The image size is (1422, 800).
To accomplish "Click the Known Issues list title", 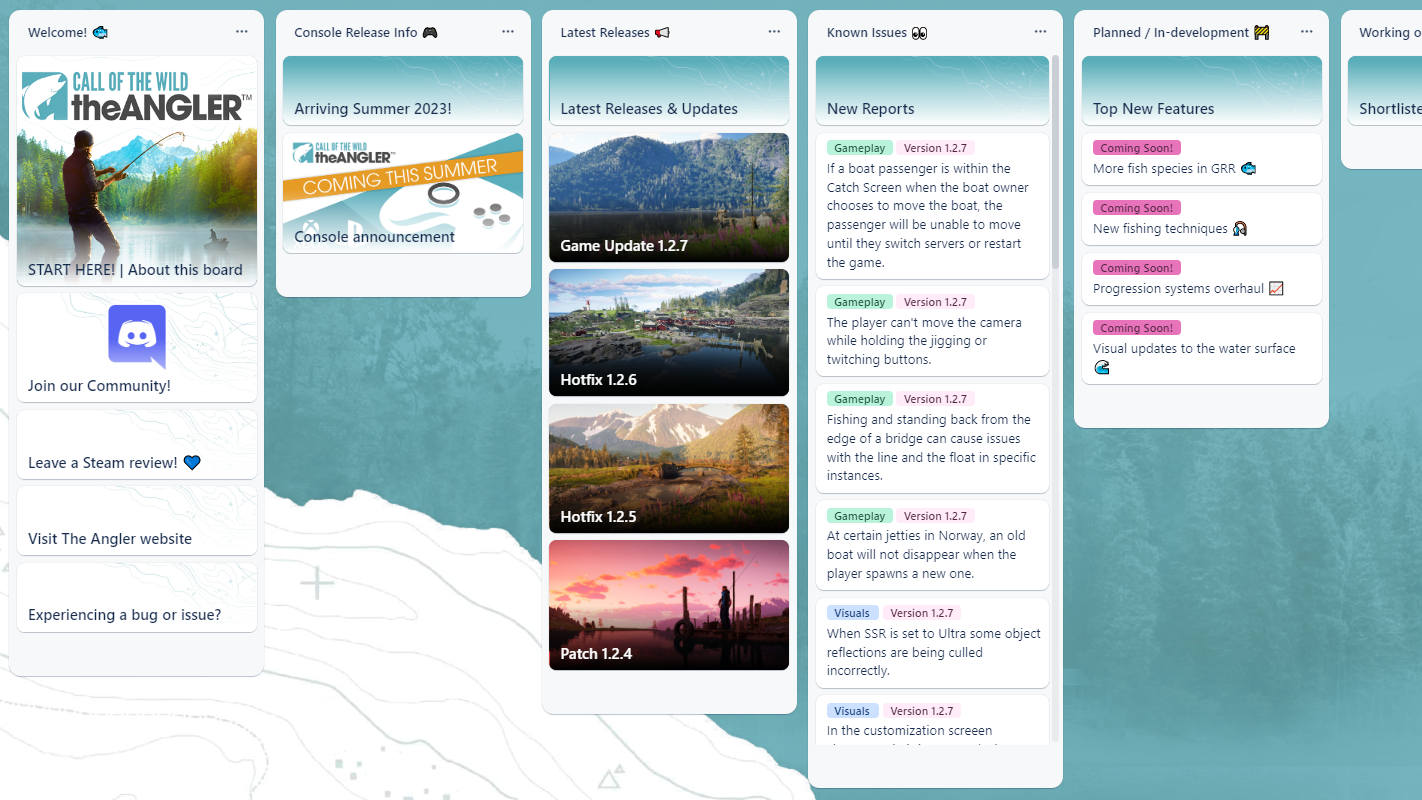I will pos(877,33).
